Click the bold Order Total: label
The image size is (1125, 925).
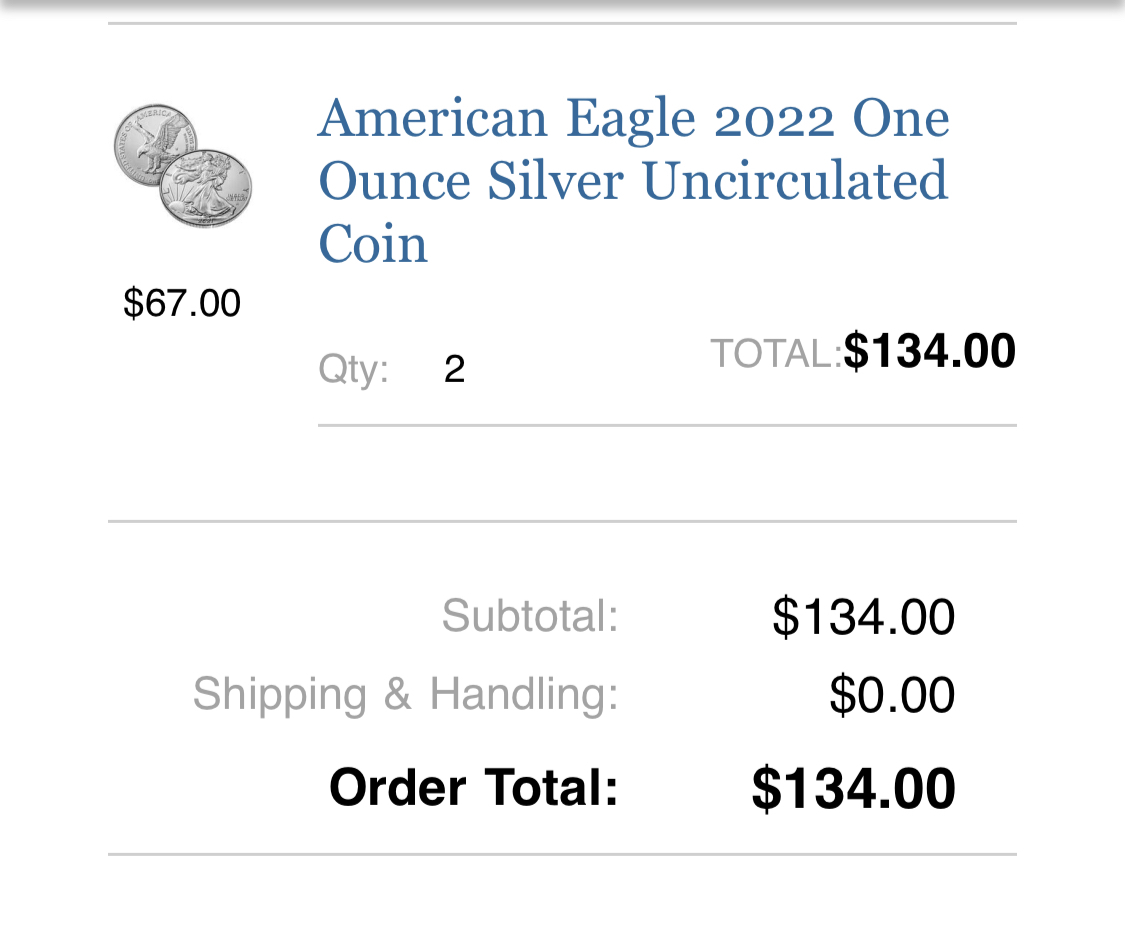click(474, 787)
